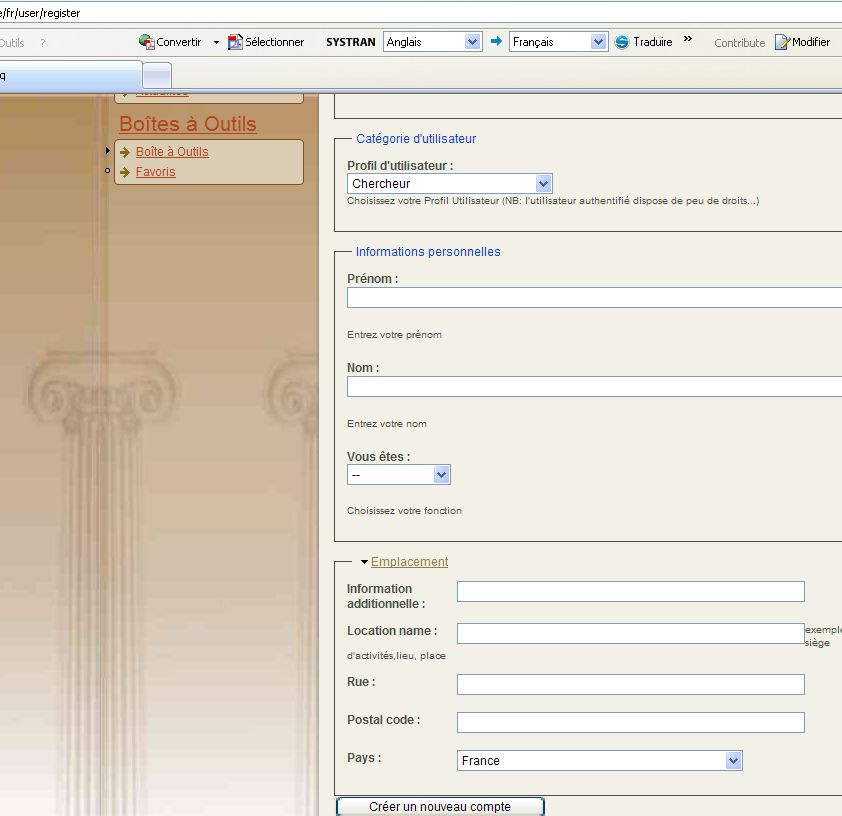Click the Sélectionner PDF icon
This screenshot has width=842, height=816.
click(x=235, y=42)
